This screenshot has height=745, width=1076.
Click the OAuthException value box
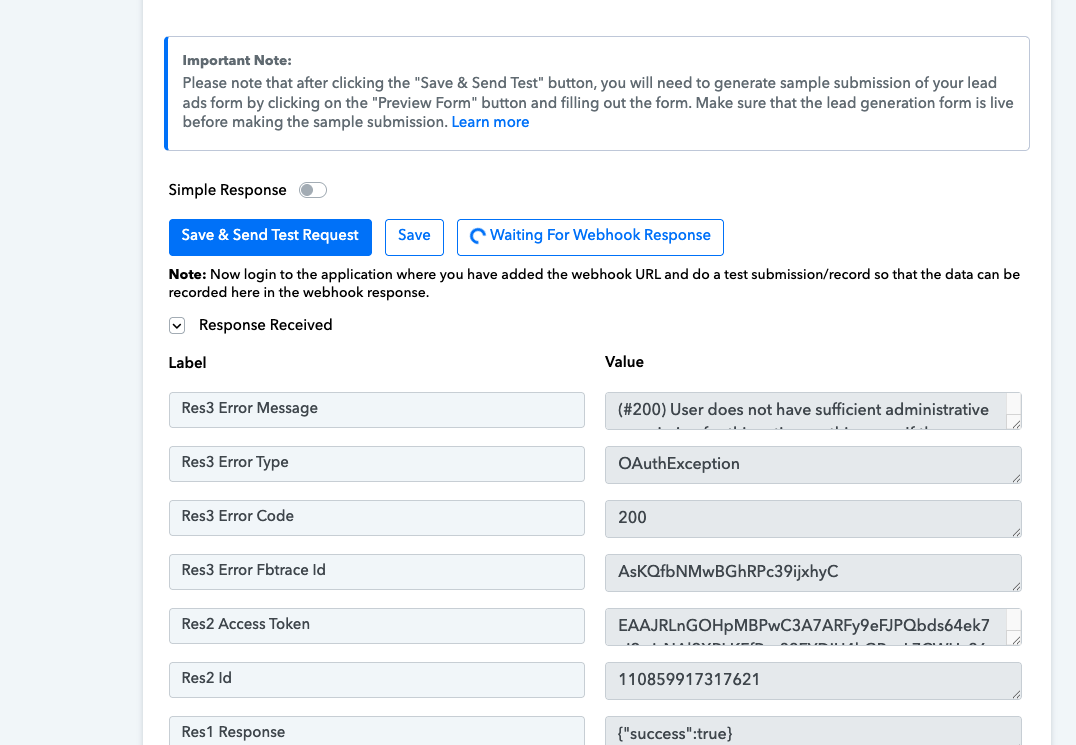pyautogui.click(x=811, y=464)
